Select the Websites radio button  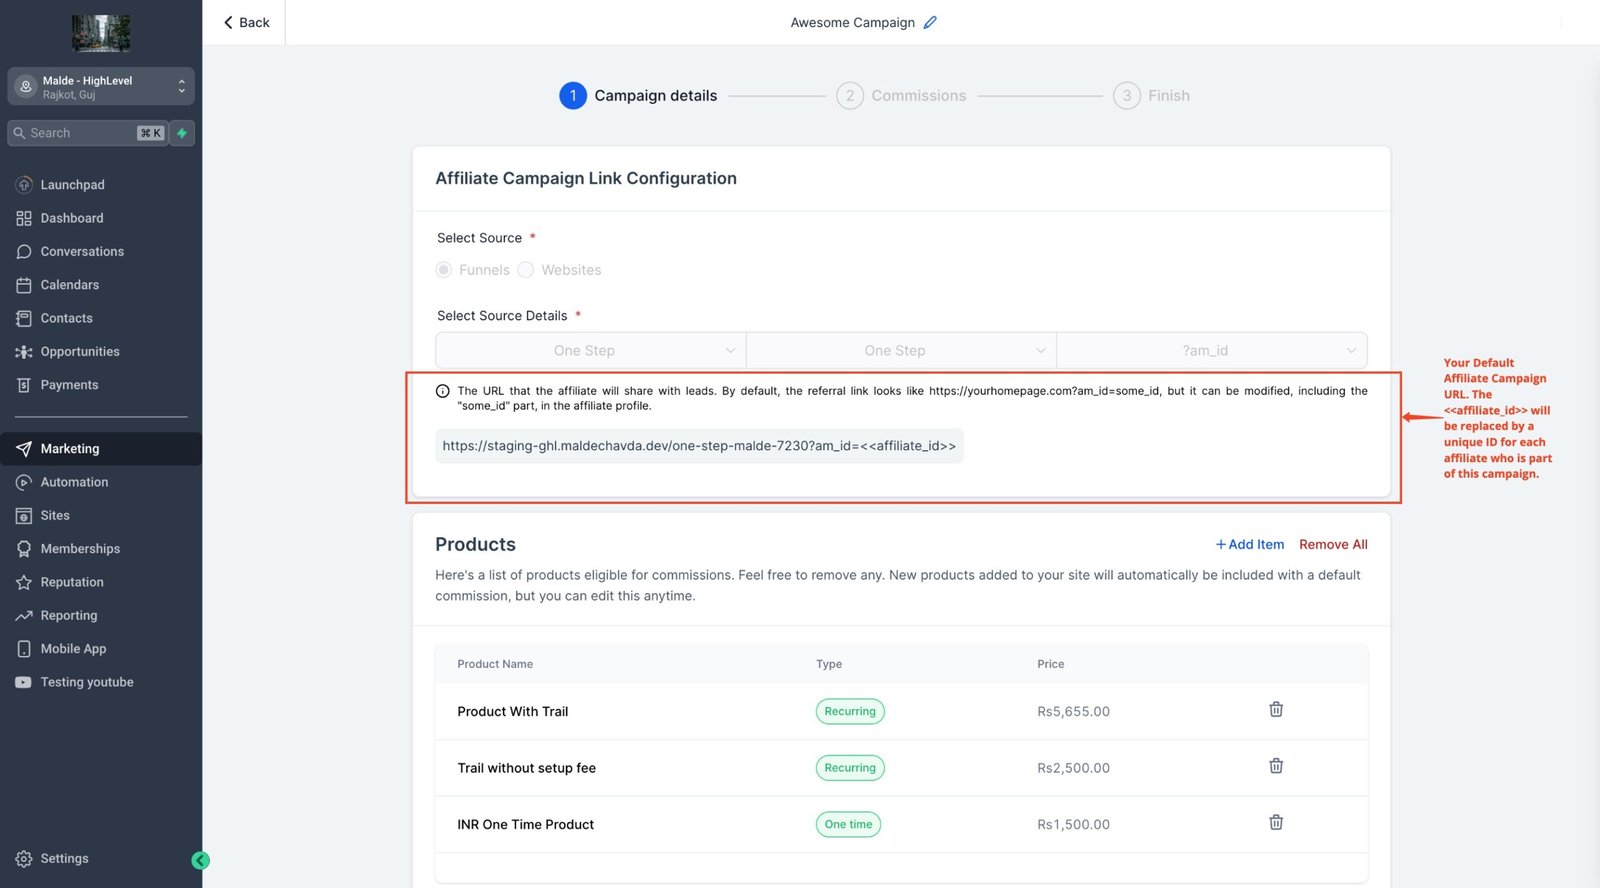[526, 270]
